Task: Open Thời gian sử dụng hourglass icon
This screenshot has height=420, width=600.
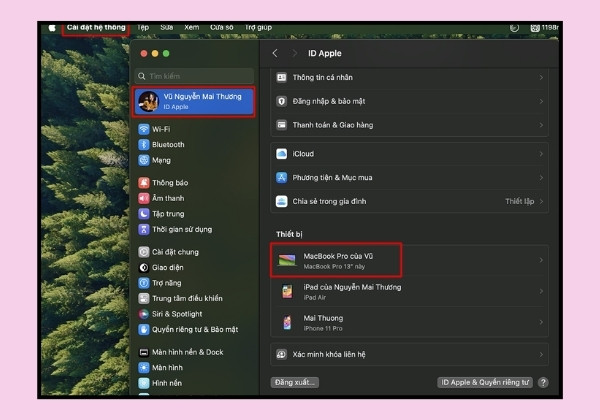Action: pyautogui.click(x=143, y=229)
